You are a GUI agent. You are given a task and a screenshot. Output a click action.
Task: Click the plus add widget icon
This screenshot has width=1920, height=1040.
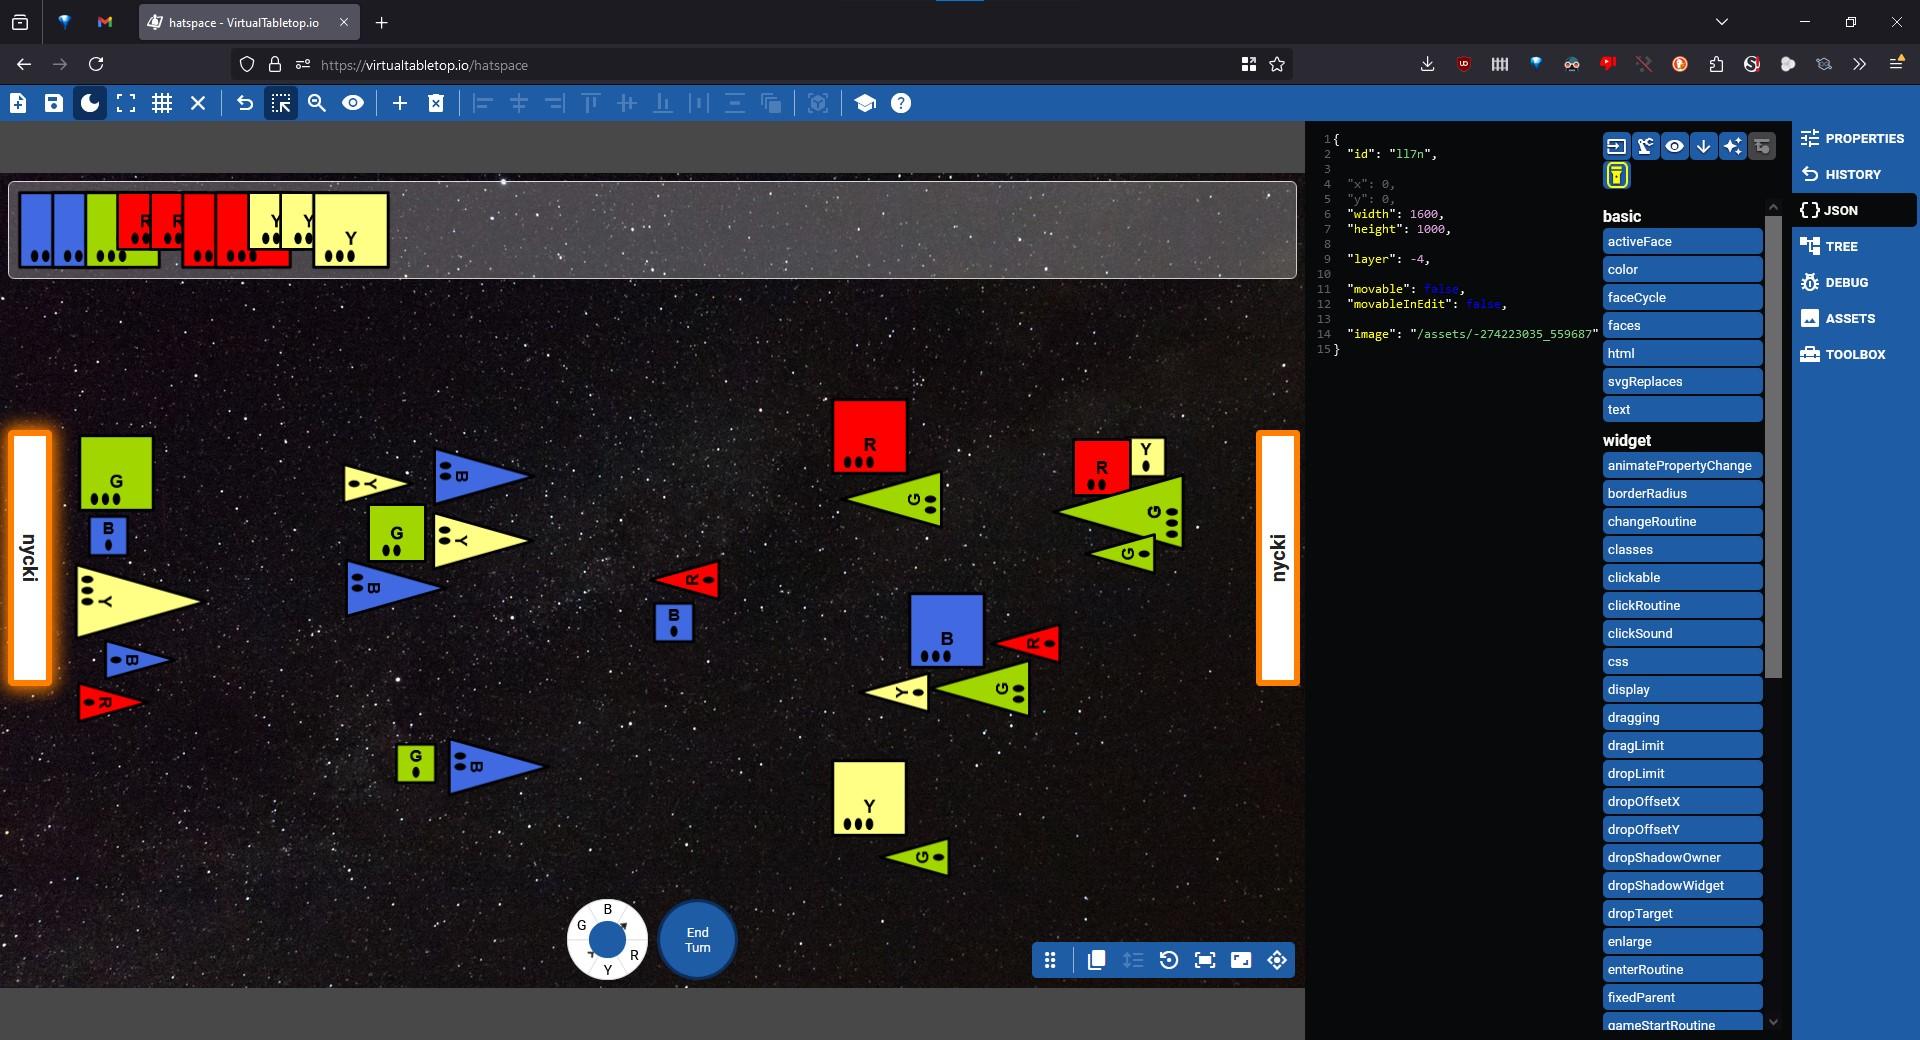(x=400, y=103)
